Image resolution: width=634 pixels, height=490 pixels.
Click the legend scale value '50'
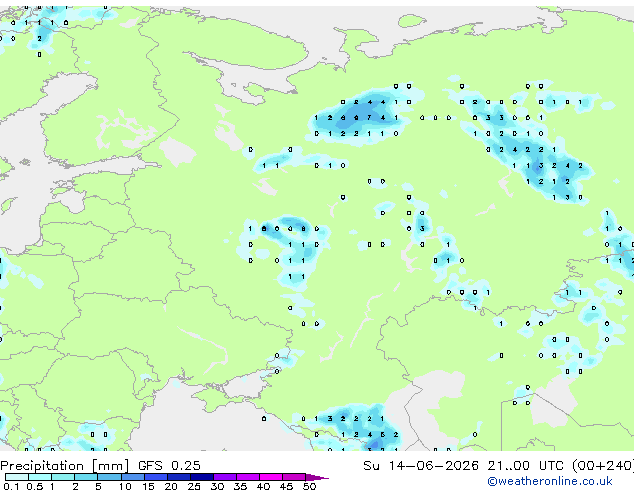(310, 486)
